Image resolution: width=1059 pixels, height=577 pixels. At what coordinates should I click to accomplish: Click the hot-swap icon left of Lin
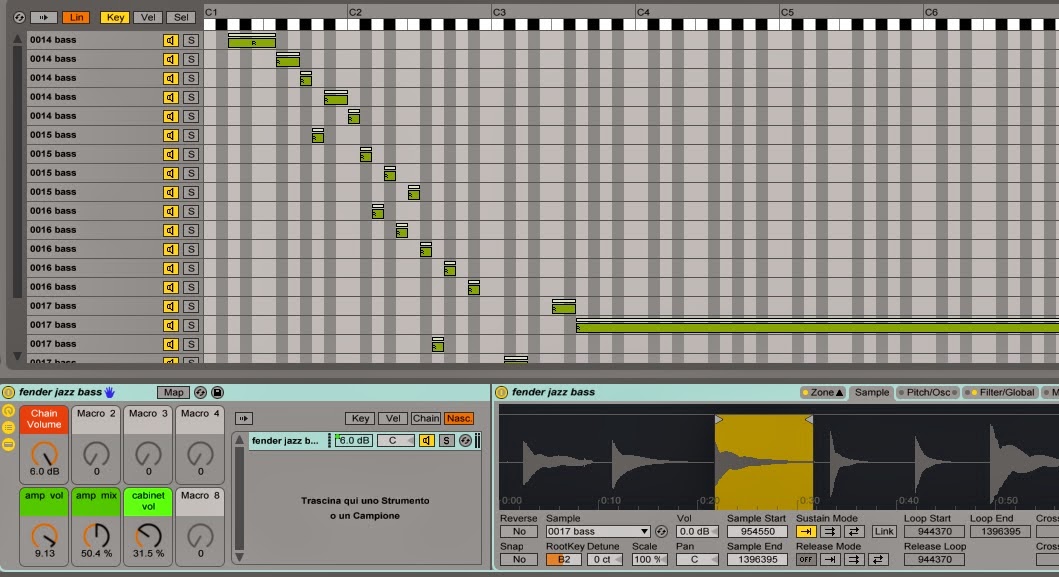coord(19,18)
